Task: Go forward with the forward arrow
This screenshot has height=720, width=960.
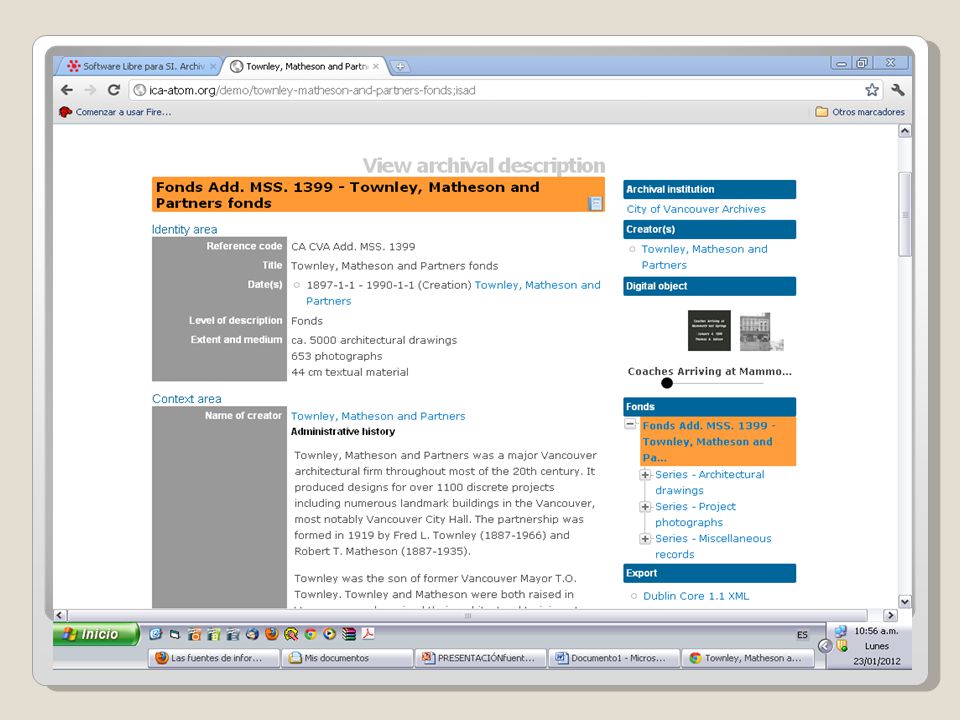Action: pos(90,90)
